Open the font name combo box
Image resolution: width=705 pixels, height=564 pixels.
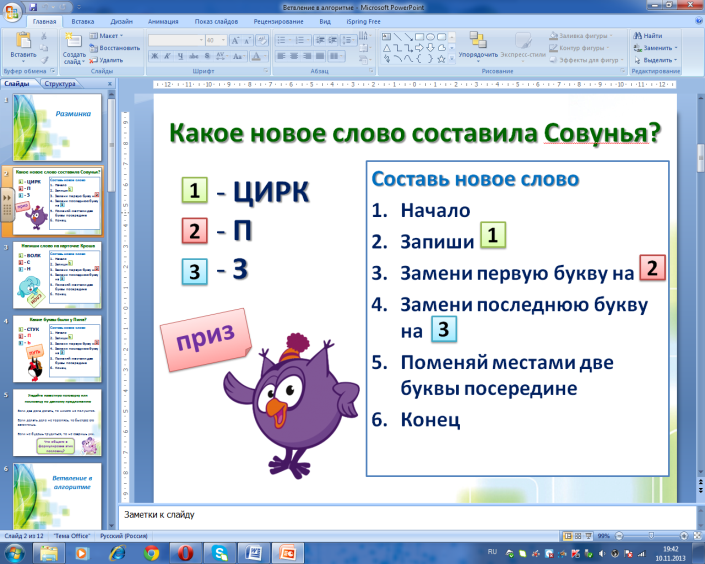[176, 40]
